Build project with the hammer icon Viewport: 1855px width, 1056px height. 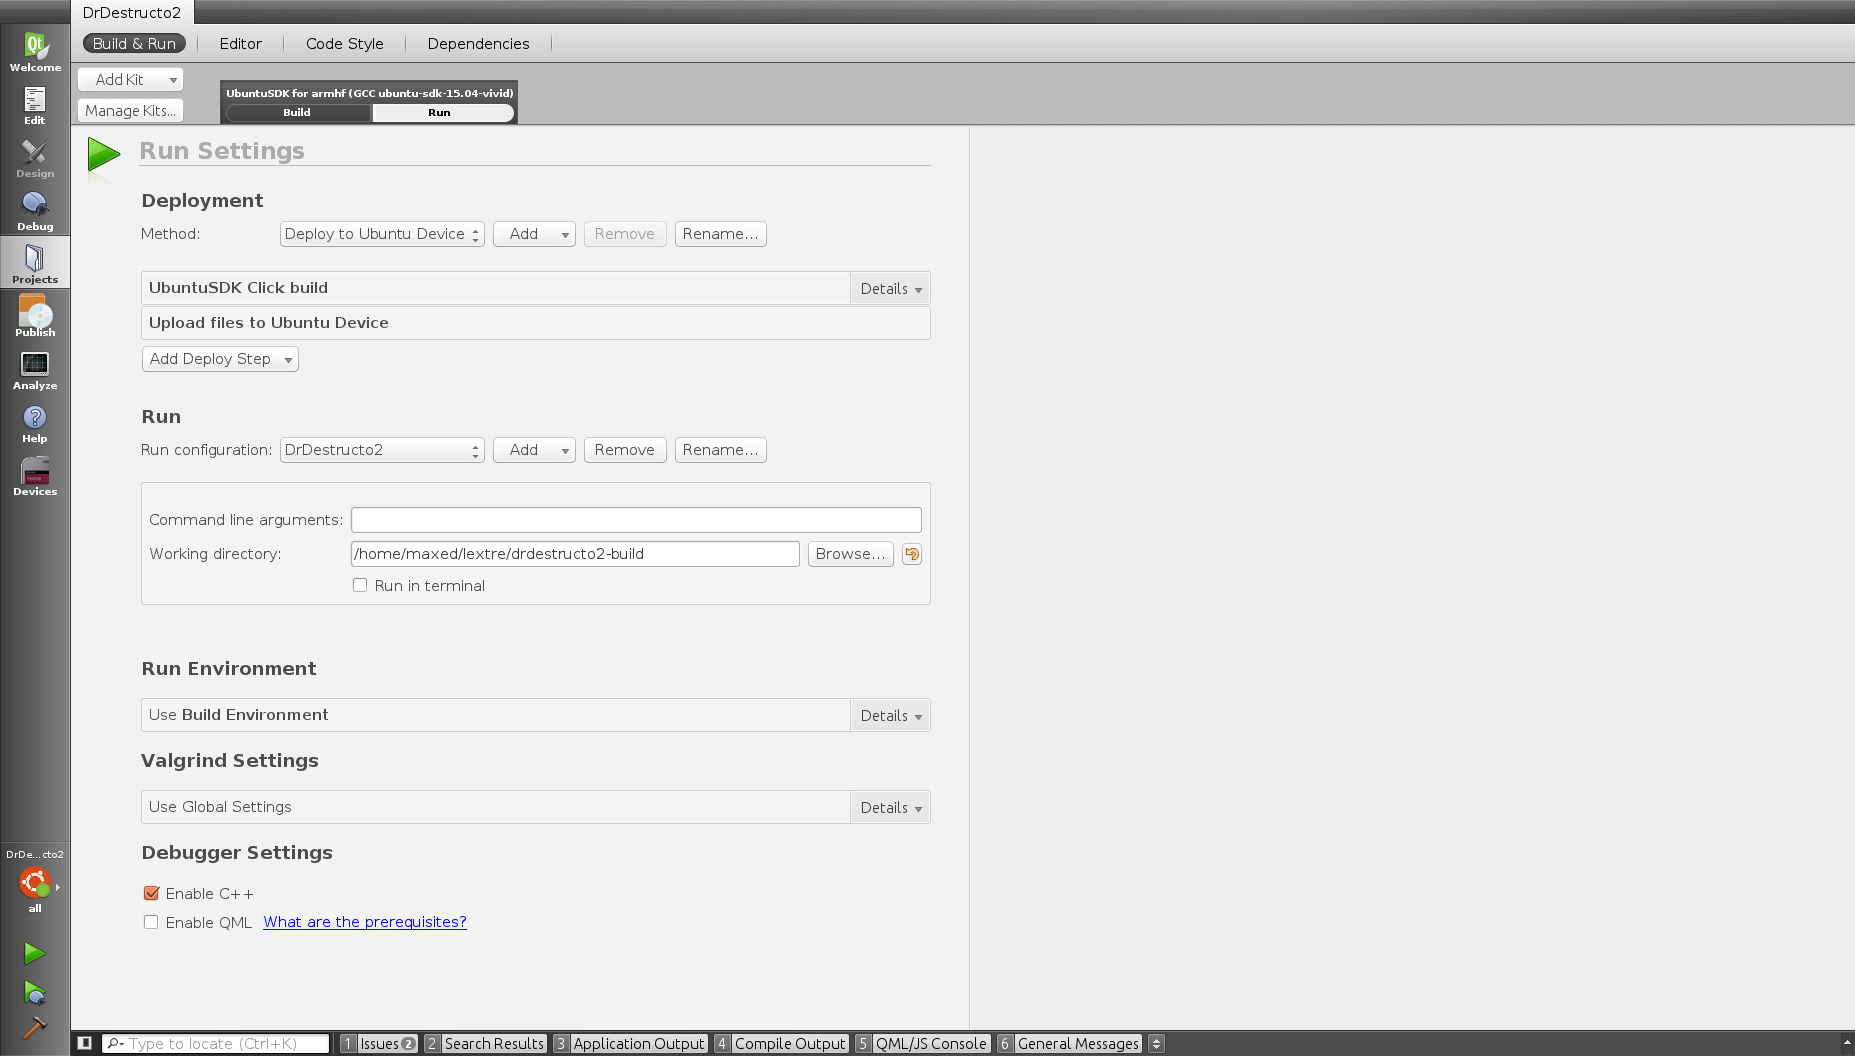tap(35, 1028)
